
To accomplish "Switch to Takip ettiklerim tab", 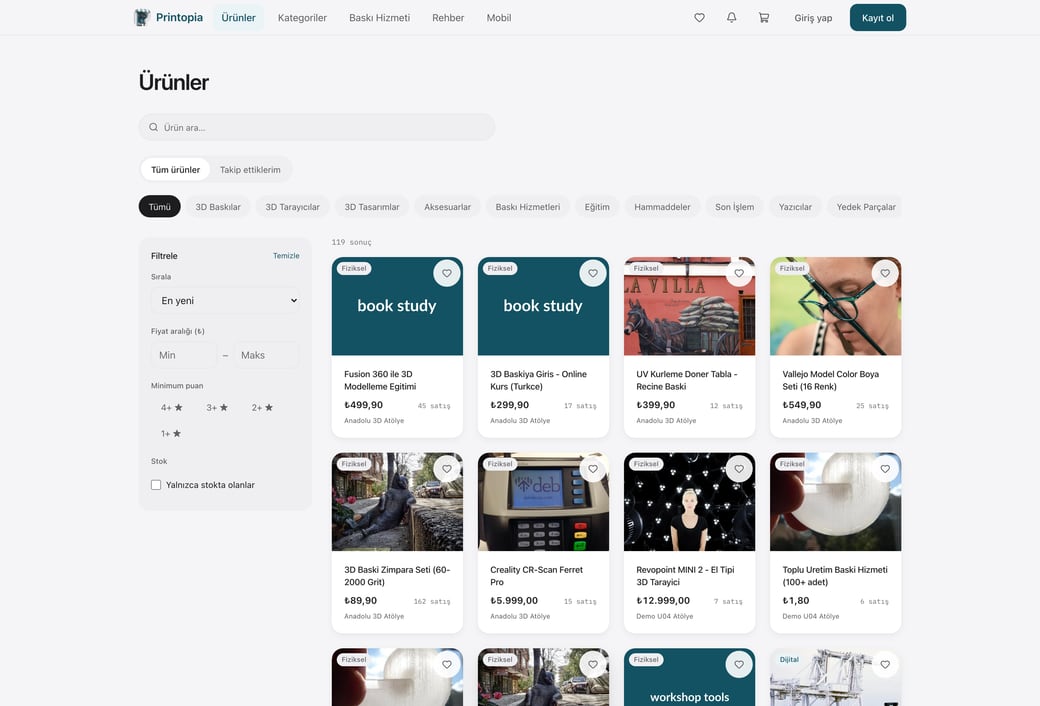I will 250,170.
